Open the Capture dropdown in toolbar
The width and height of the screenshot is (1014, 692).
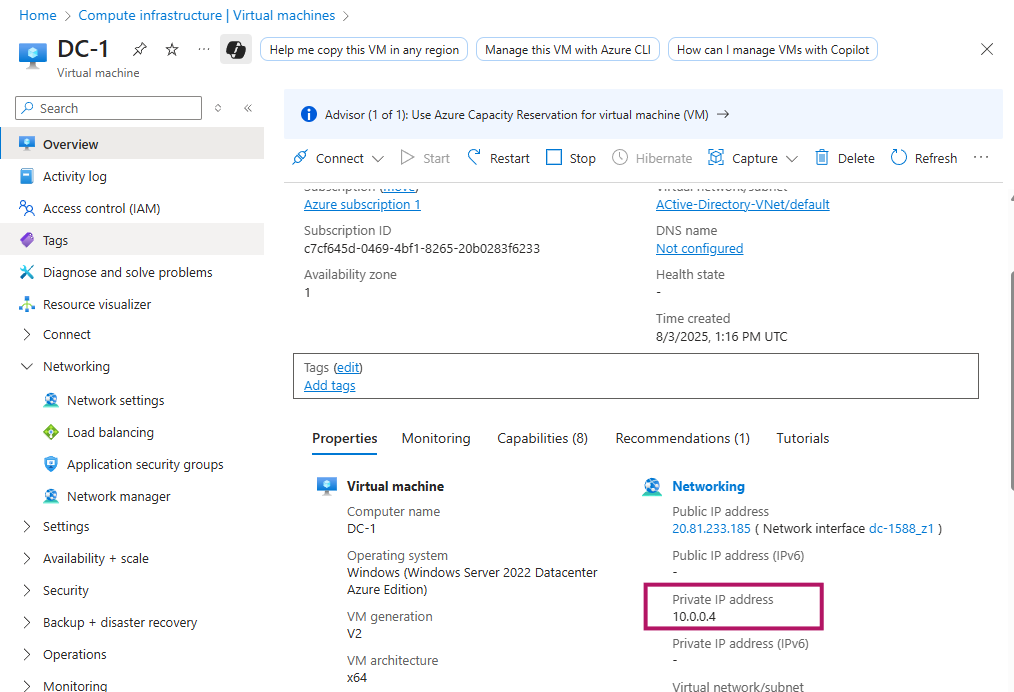click(753, 158)
